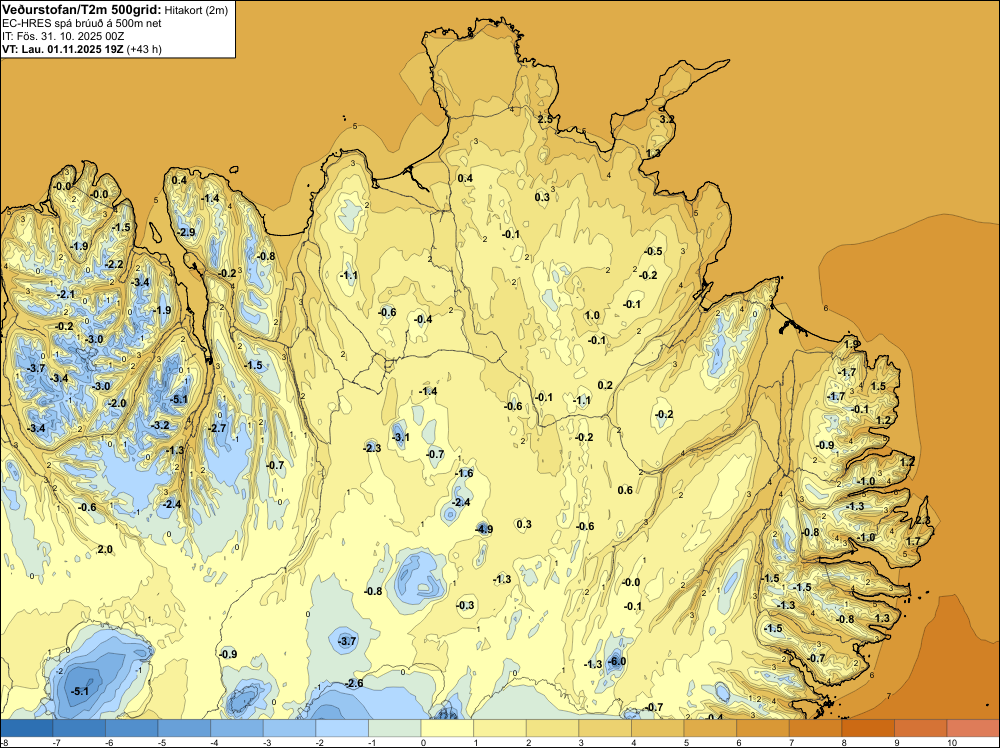Pick the orange legend swatch between 6 and 7
The image size is (1000, 748).
coord(763,728)
